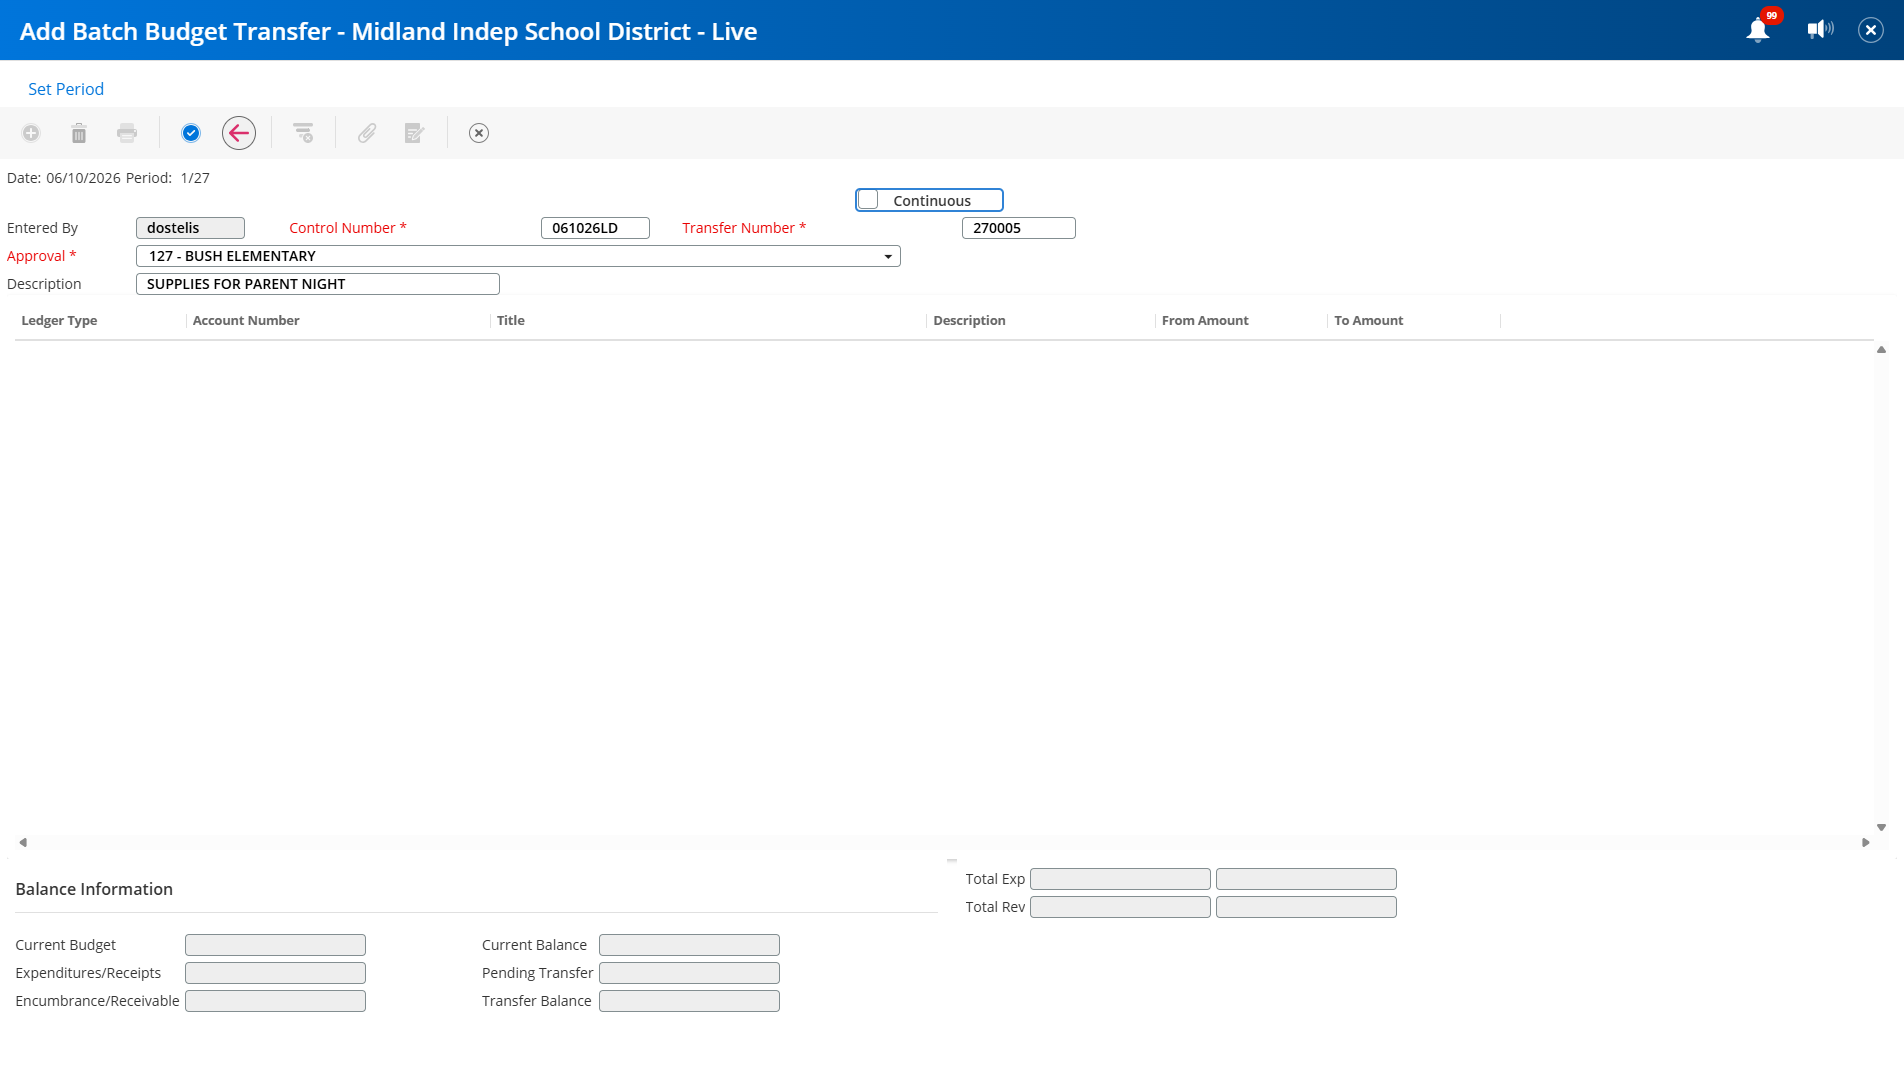Click the Transfer Balance field
This screenshot has height=1078, width=1904.
[689, 1001]
